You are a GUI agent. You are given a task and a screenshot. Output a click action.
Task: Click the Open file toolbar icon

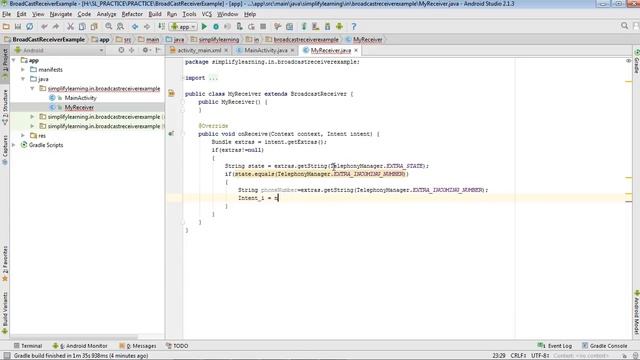click(6, 27)
